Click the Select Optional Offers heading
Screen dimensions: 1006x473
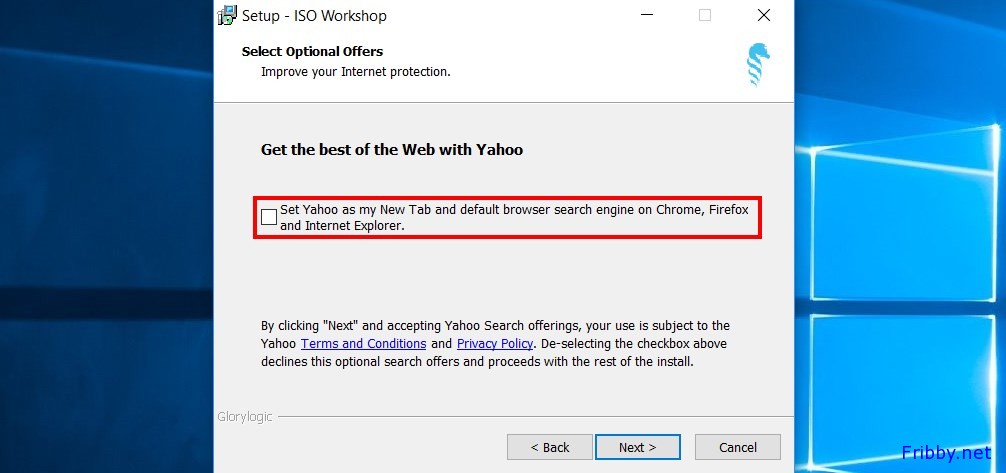coord(312,52)
